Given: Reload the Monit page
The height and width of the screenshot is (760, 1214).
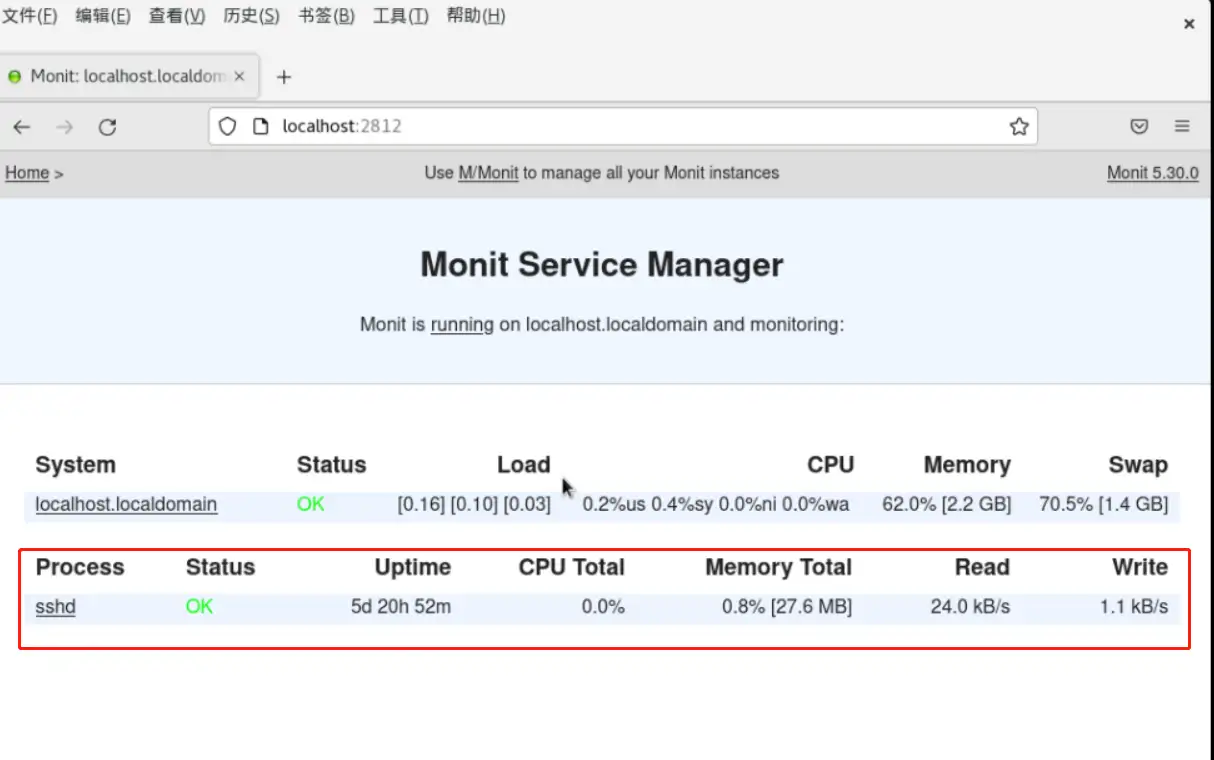Looking at the screenshot, I should 108,127.
